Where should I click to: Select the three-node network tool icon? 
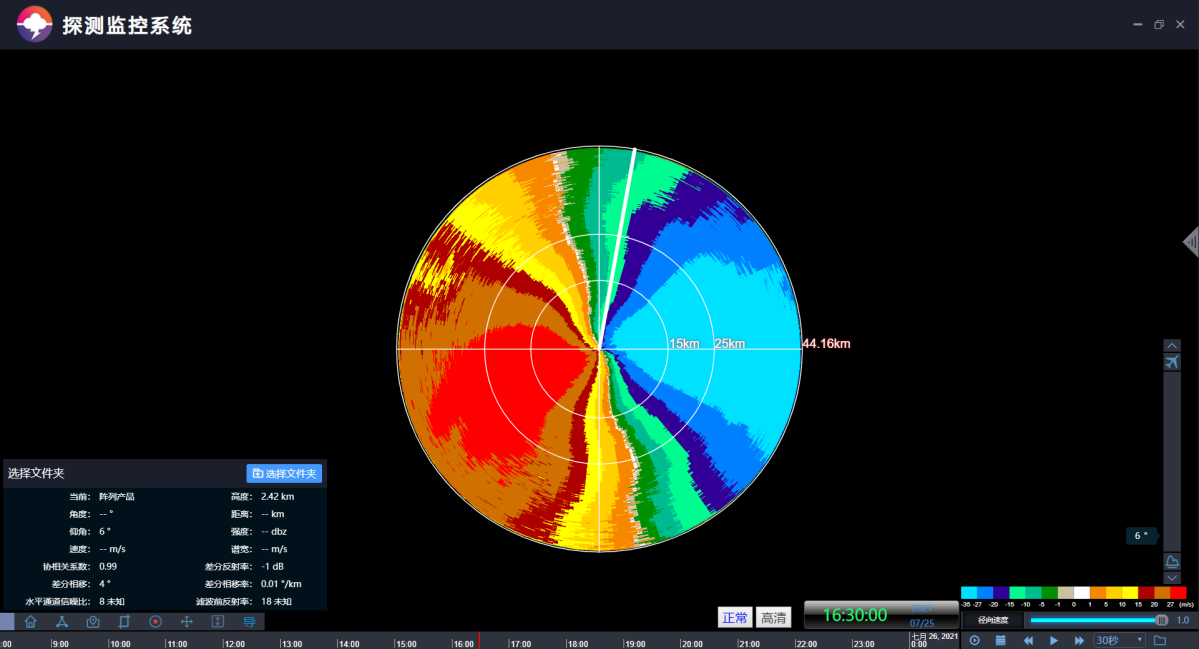point(61,621)
